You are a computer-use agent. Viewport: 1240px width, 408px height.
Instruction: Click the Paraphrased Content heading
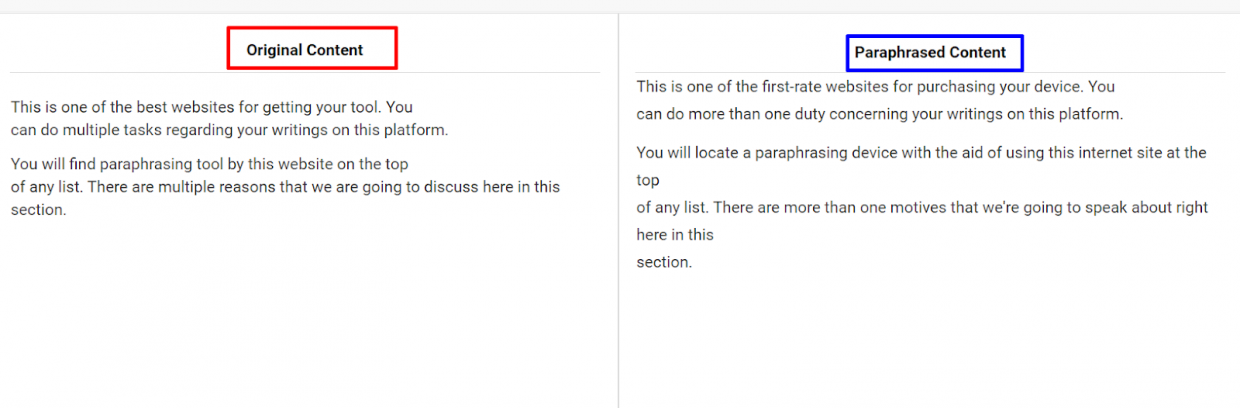[930, 52]
